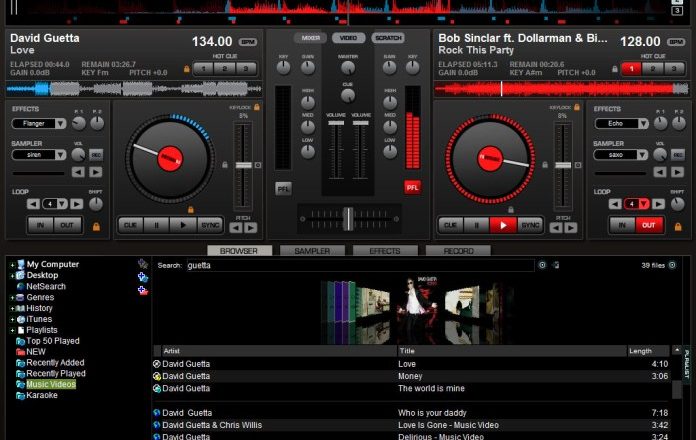Click the sampler REC button on left deck
Screen dimensions: 696x440
tap(97, 154)
